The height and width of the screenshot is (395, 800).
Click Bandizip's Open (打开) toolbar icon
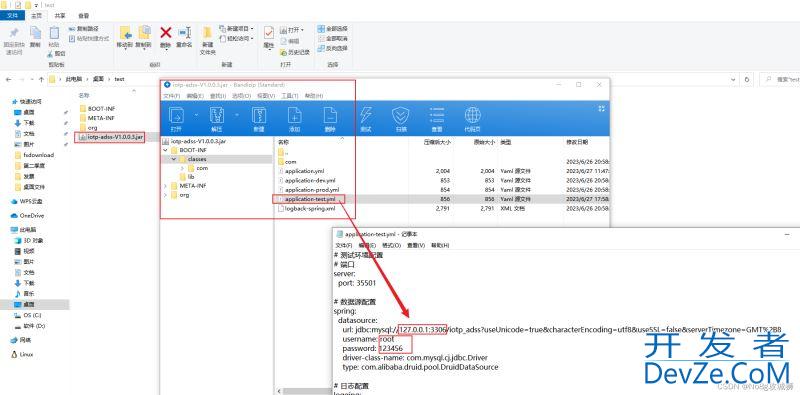[x=176, y=116]
